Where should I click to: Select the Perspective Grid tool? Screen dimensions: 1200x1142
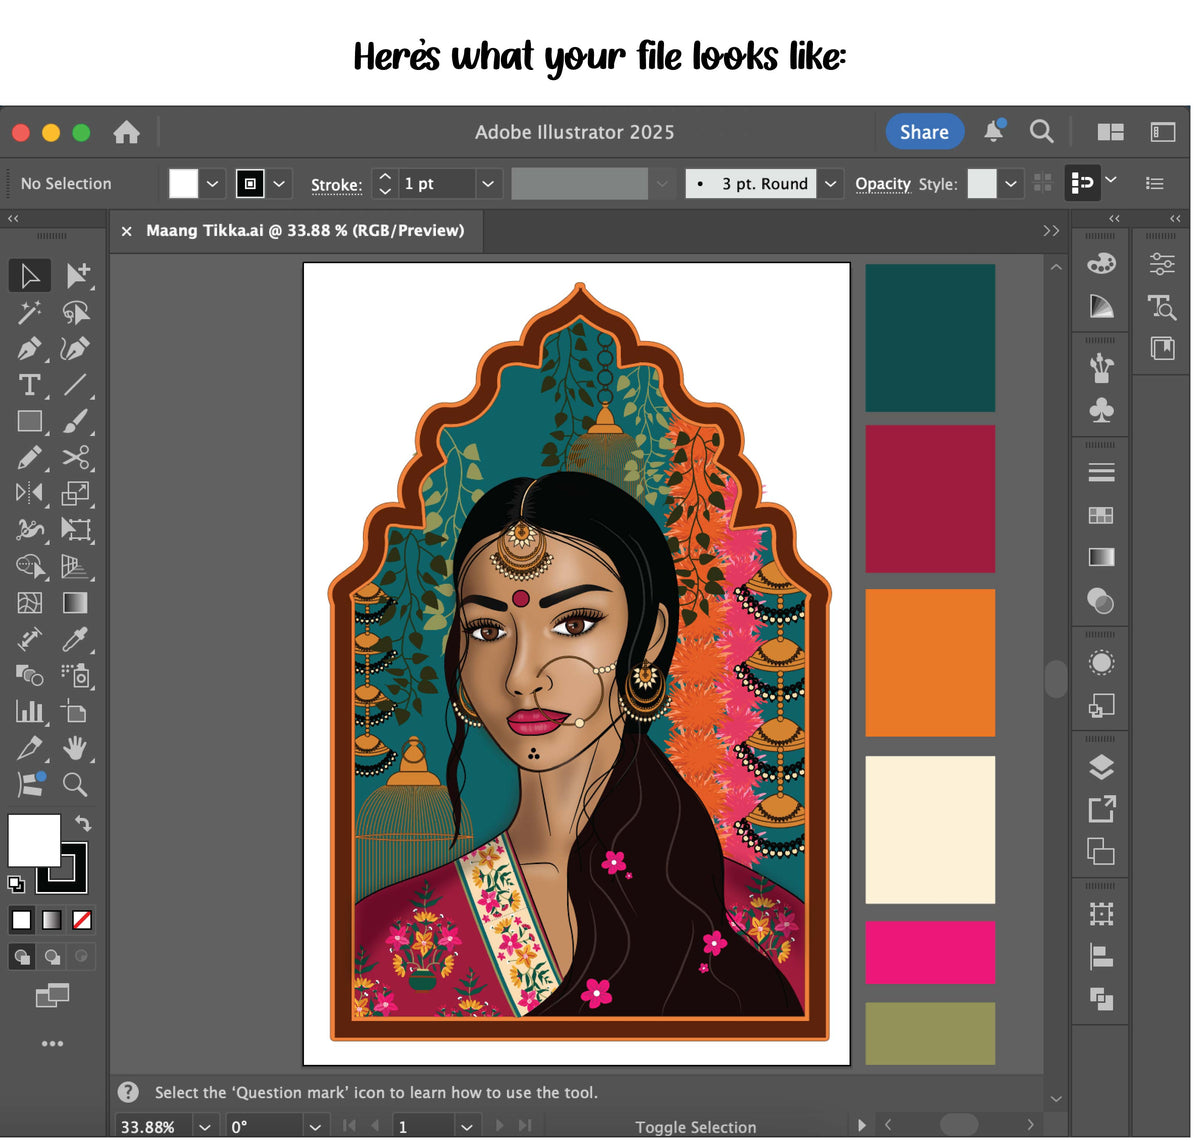click(x=76, y=566)
